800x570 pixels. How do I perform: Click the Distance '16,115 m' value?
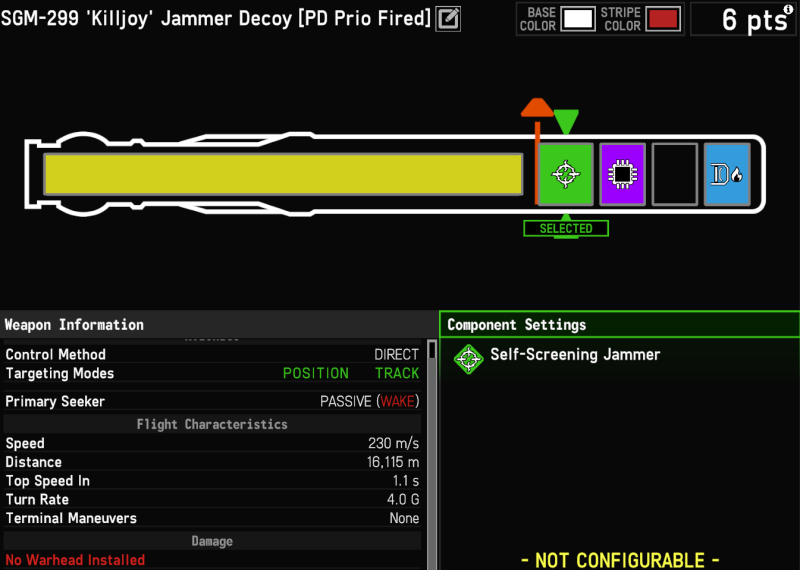(x=393, y=462)
